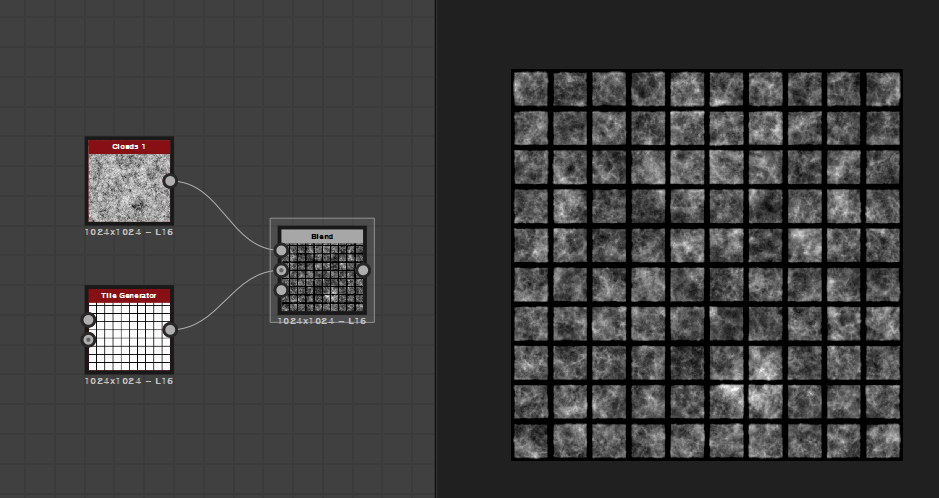Viewport: 939px width, 498px height.
Task: Click the Tile Generator title bar
Action: click(129, 296)
